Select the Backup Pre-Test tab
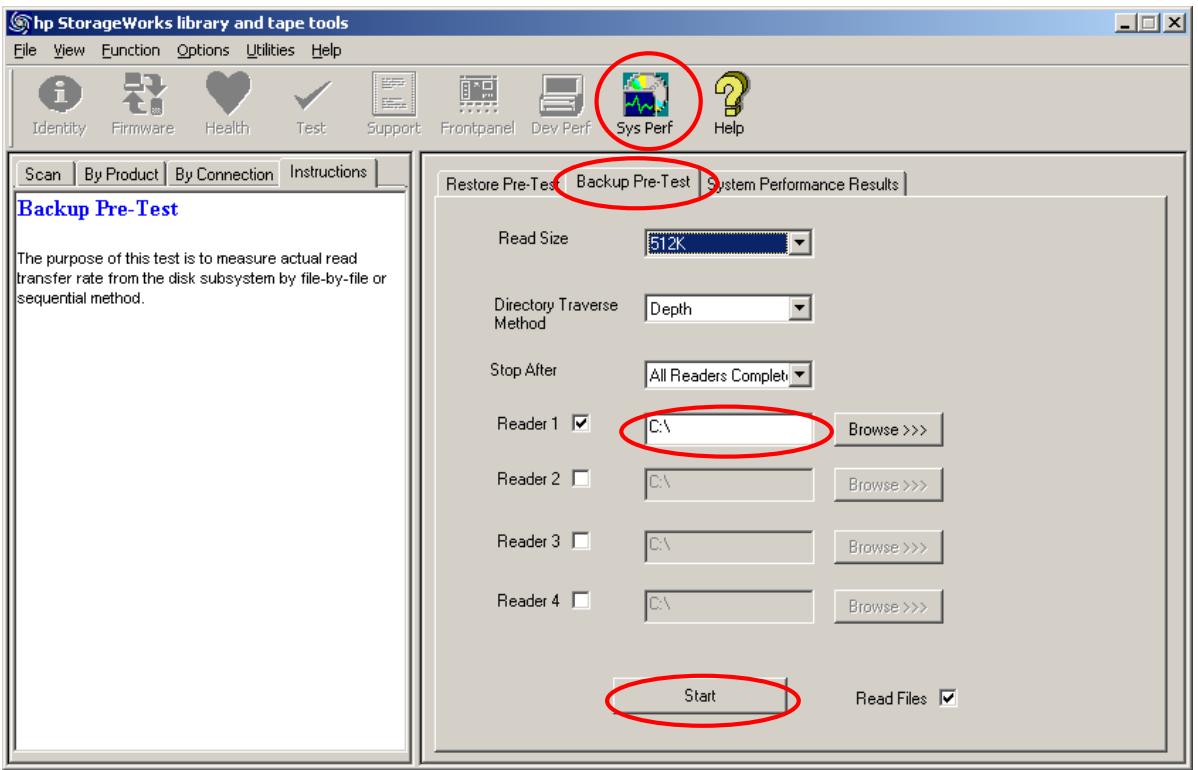 (633, 182)
